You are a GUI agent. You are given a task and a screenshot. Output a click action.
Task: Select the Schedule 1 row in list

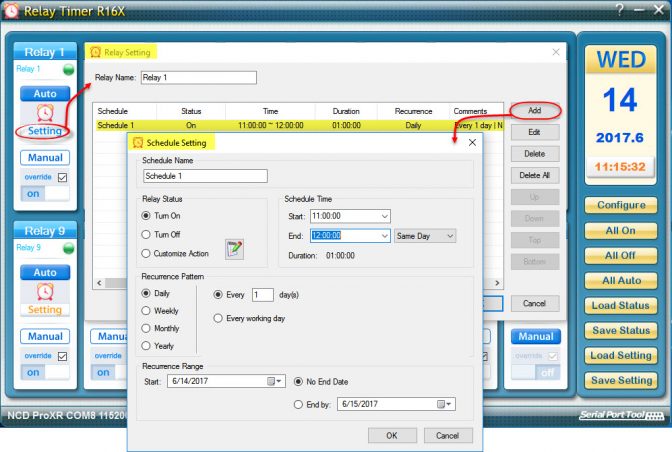click(270, 126)
